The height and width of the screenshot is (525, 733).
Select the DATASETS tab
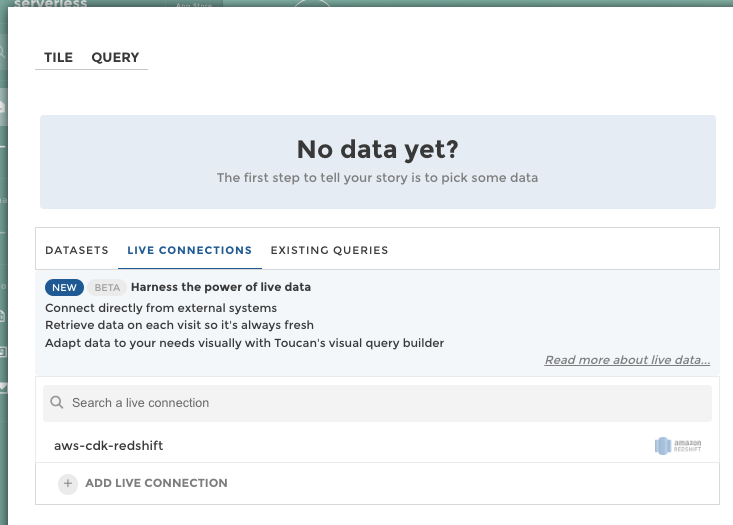(x=77, y=250)
